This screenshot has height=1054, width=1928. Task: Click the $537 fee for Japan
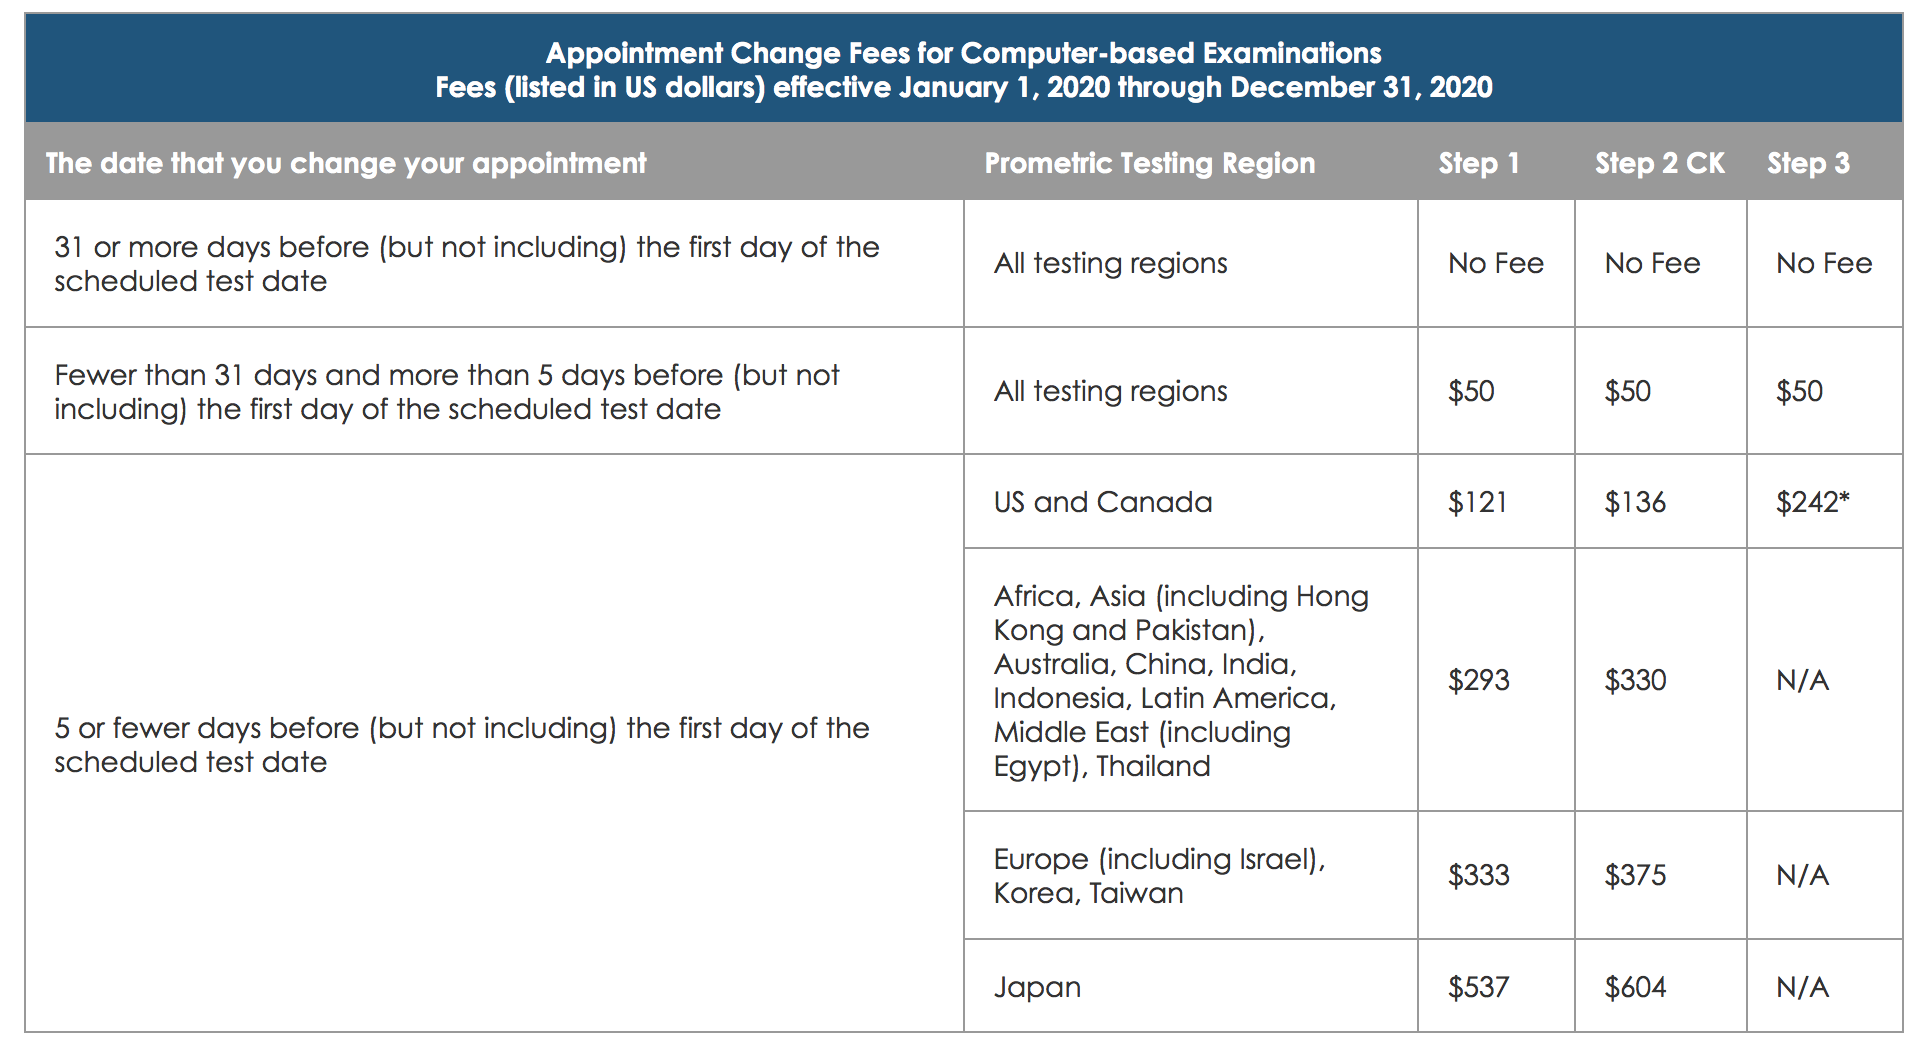click(x=1478, y=988)
